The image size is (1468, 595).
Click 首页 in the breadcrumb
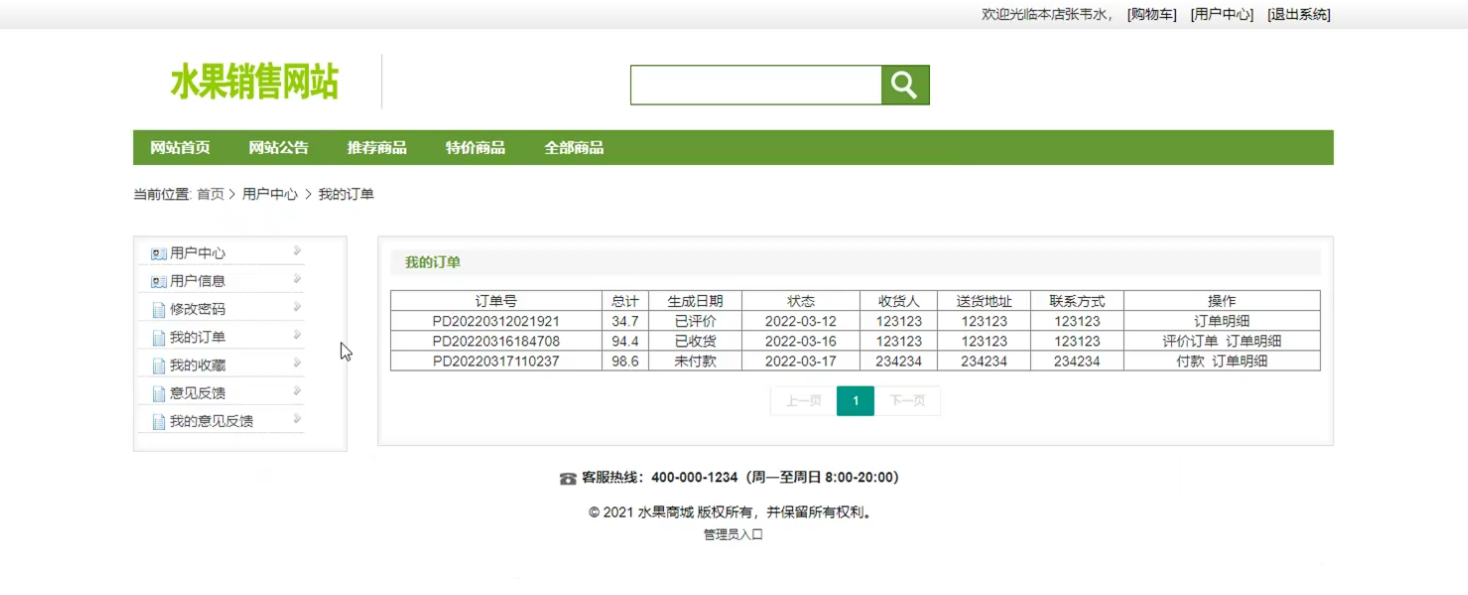pyautogui.click(x=210, y=195)
